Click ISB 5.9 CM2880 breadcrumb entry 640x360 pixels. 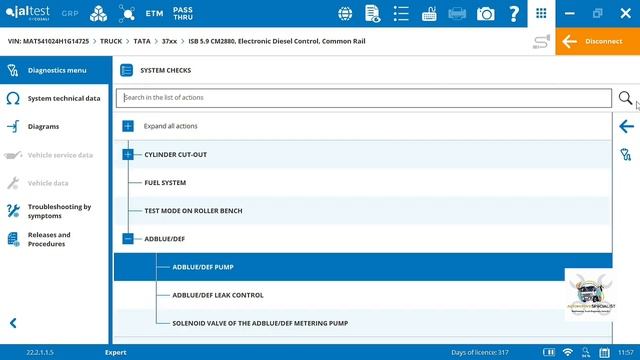point(277,41)
